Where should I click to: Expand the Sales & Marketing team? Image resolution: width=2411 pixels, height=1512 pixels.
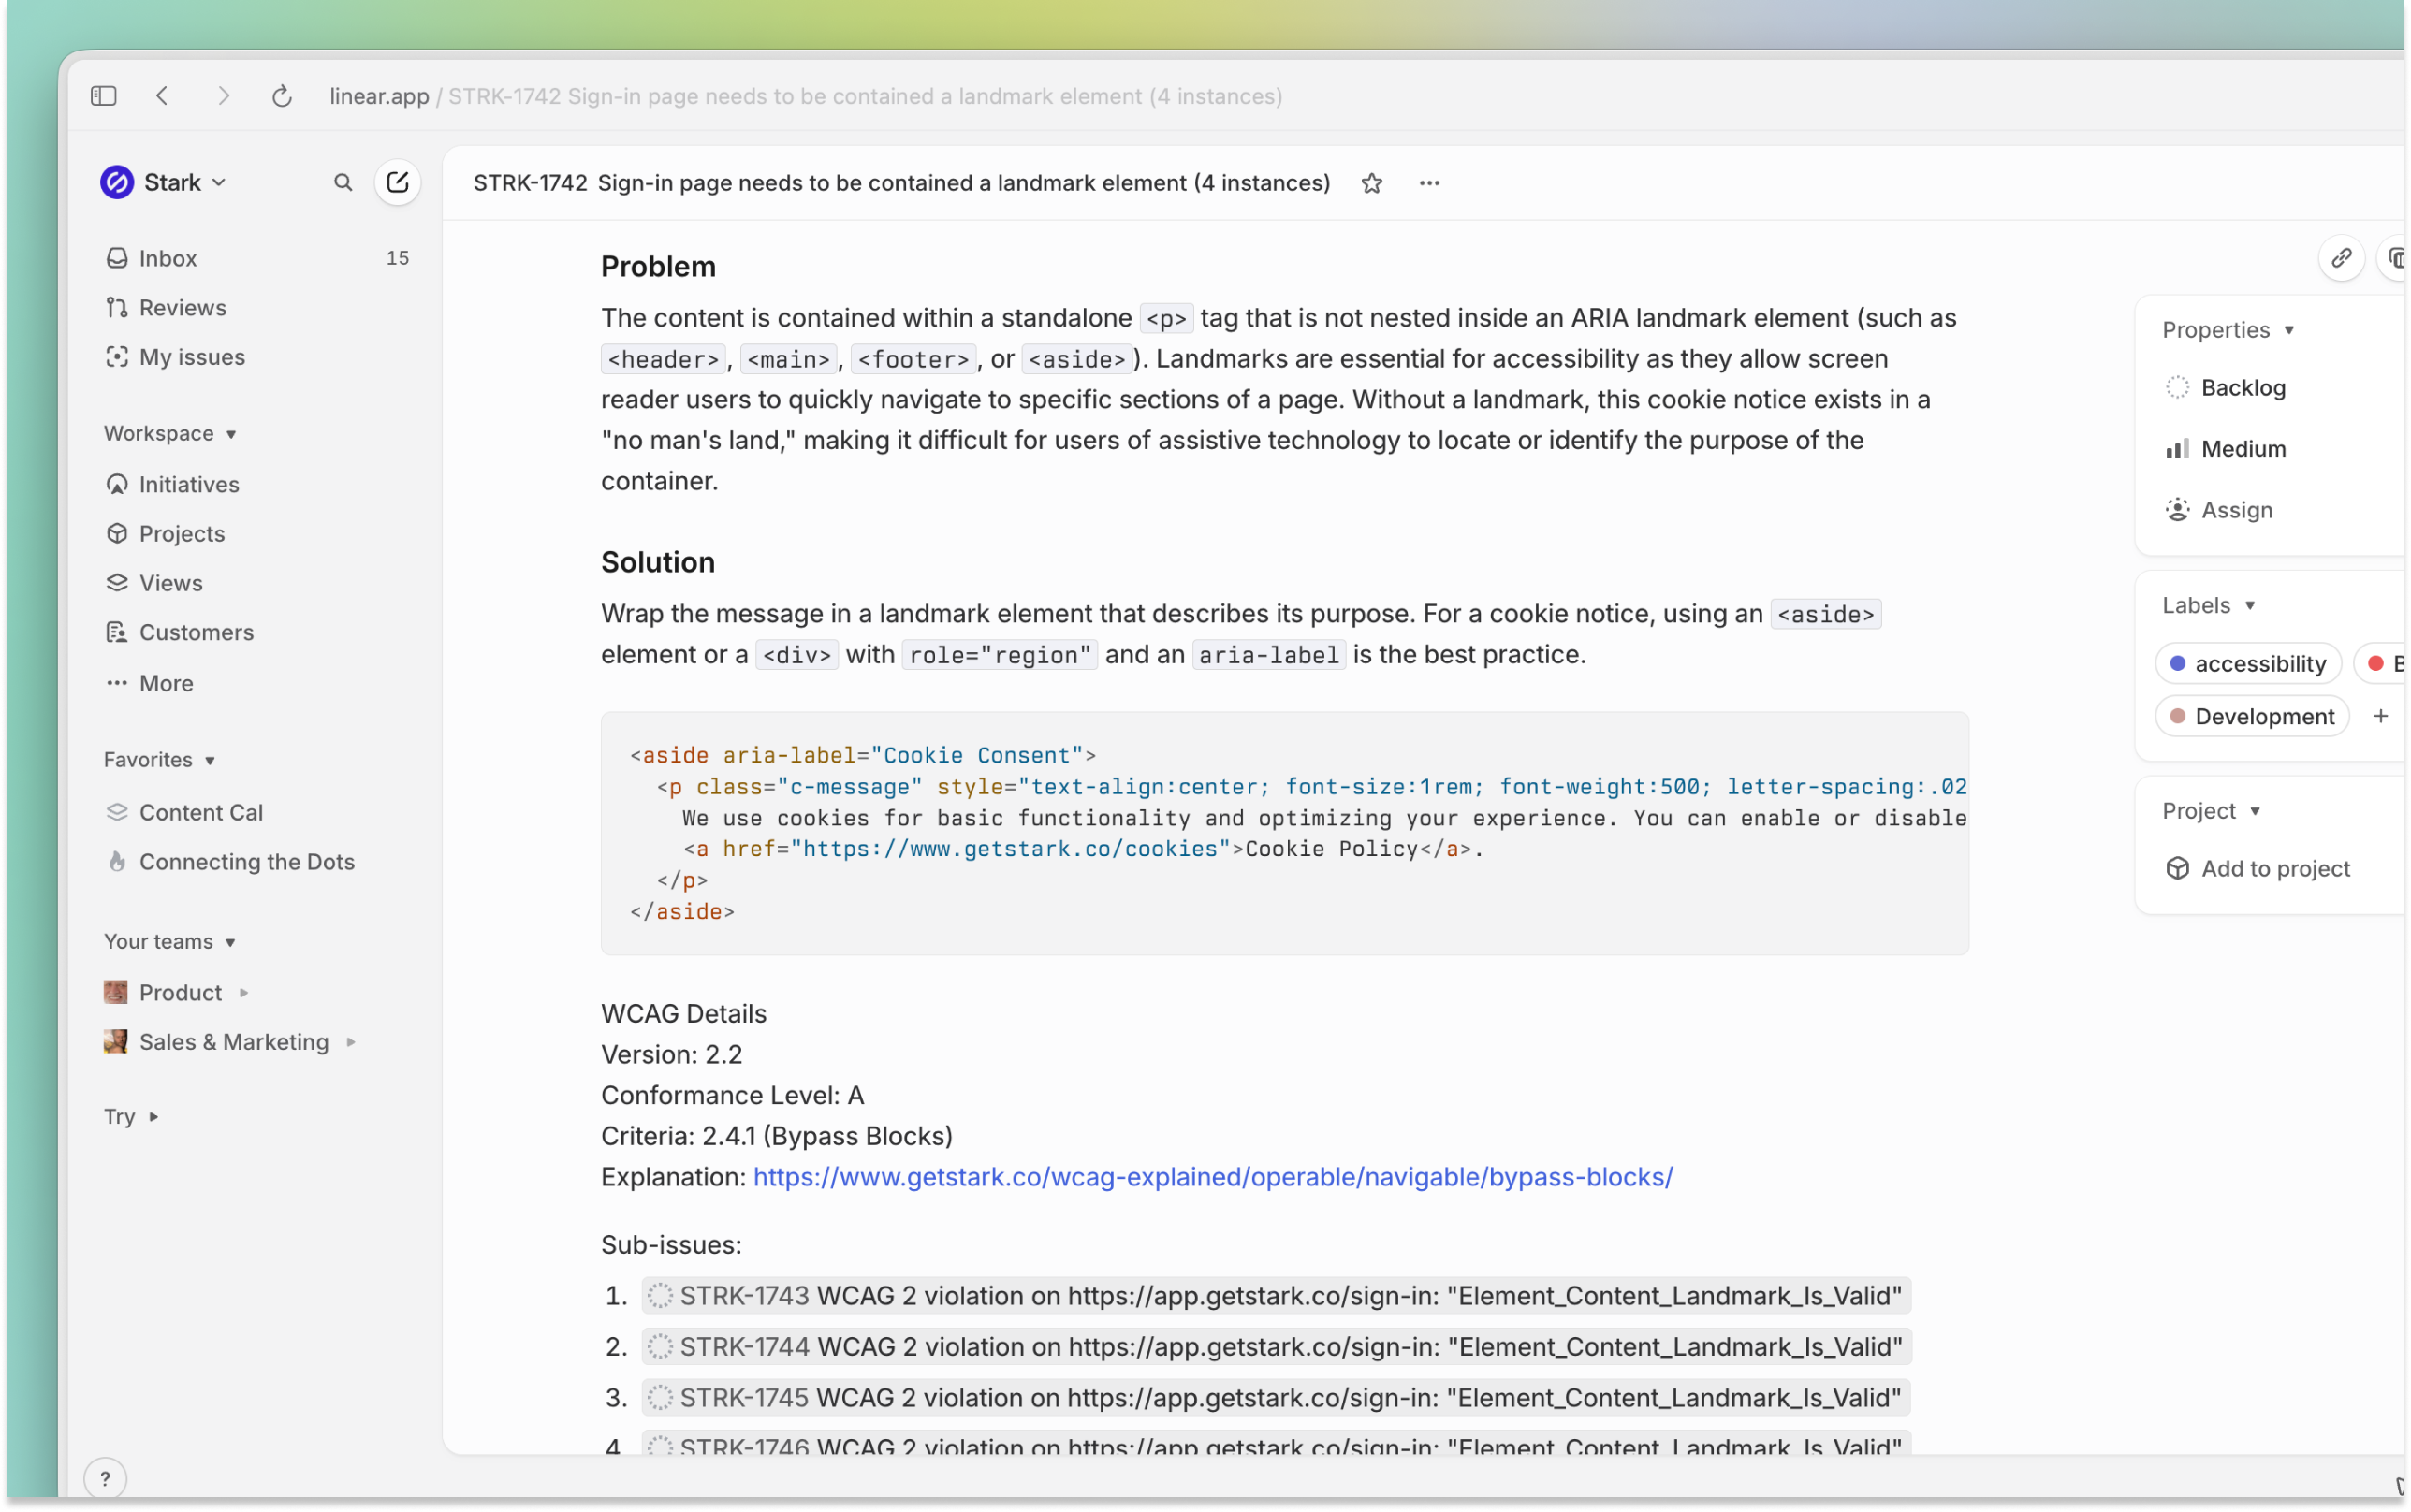[x=351, y=1042]
